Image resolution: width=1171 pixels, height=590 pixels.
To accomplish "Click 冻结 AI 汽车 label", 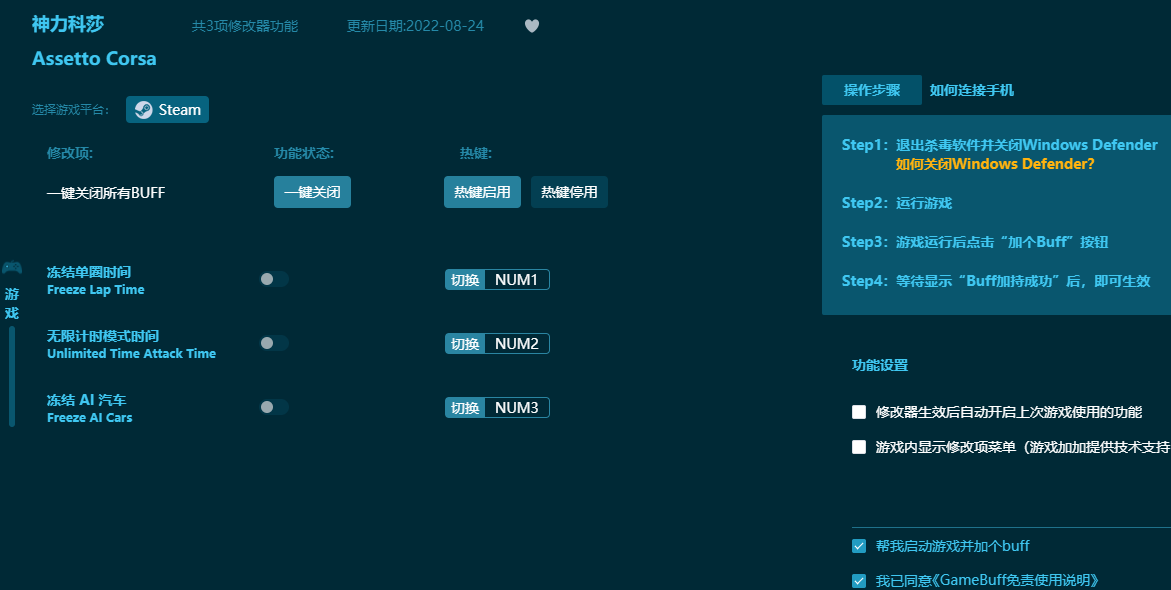I will pyautogui.click(x=87, y=400).
